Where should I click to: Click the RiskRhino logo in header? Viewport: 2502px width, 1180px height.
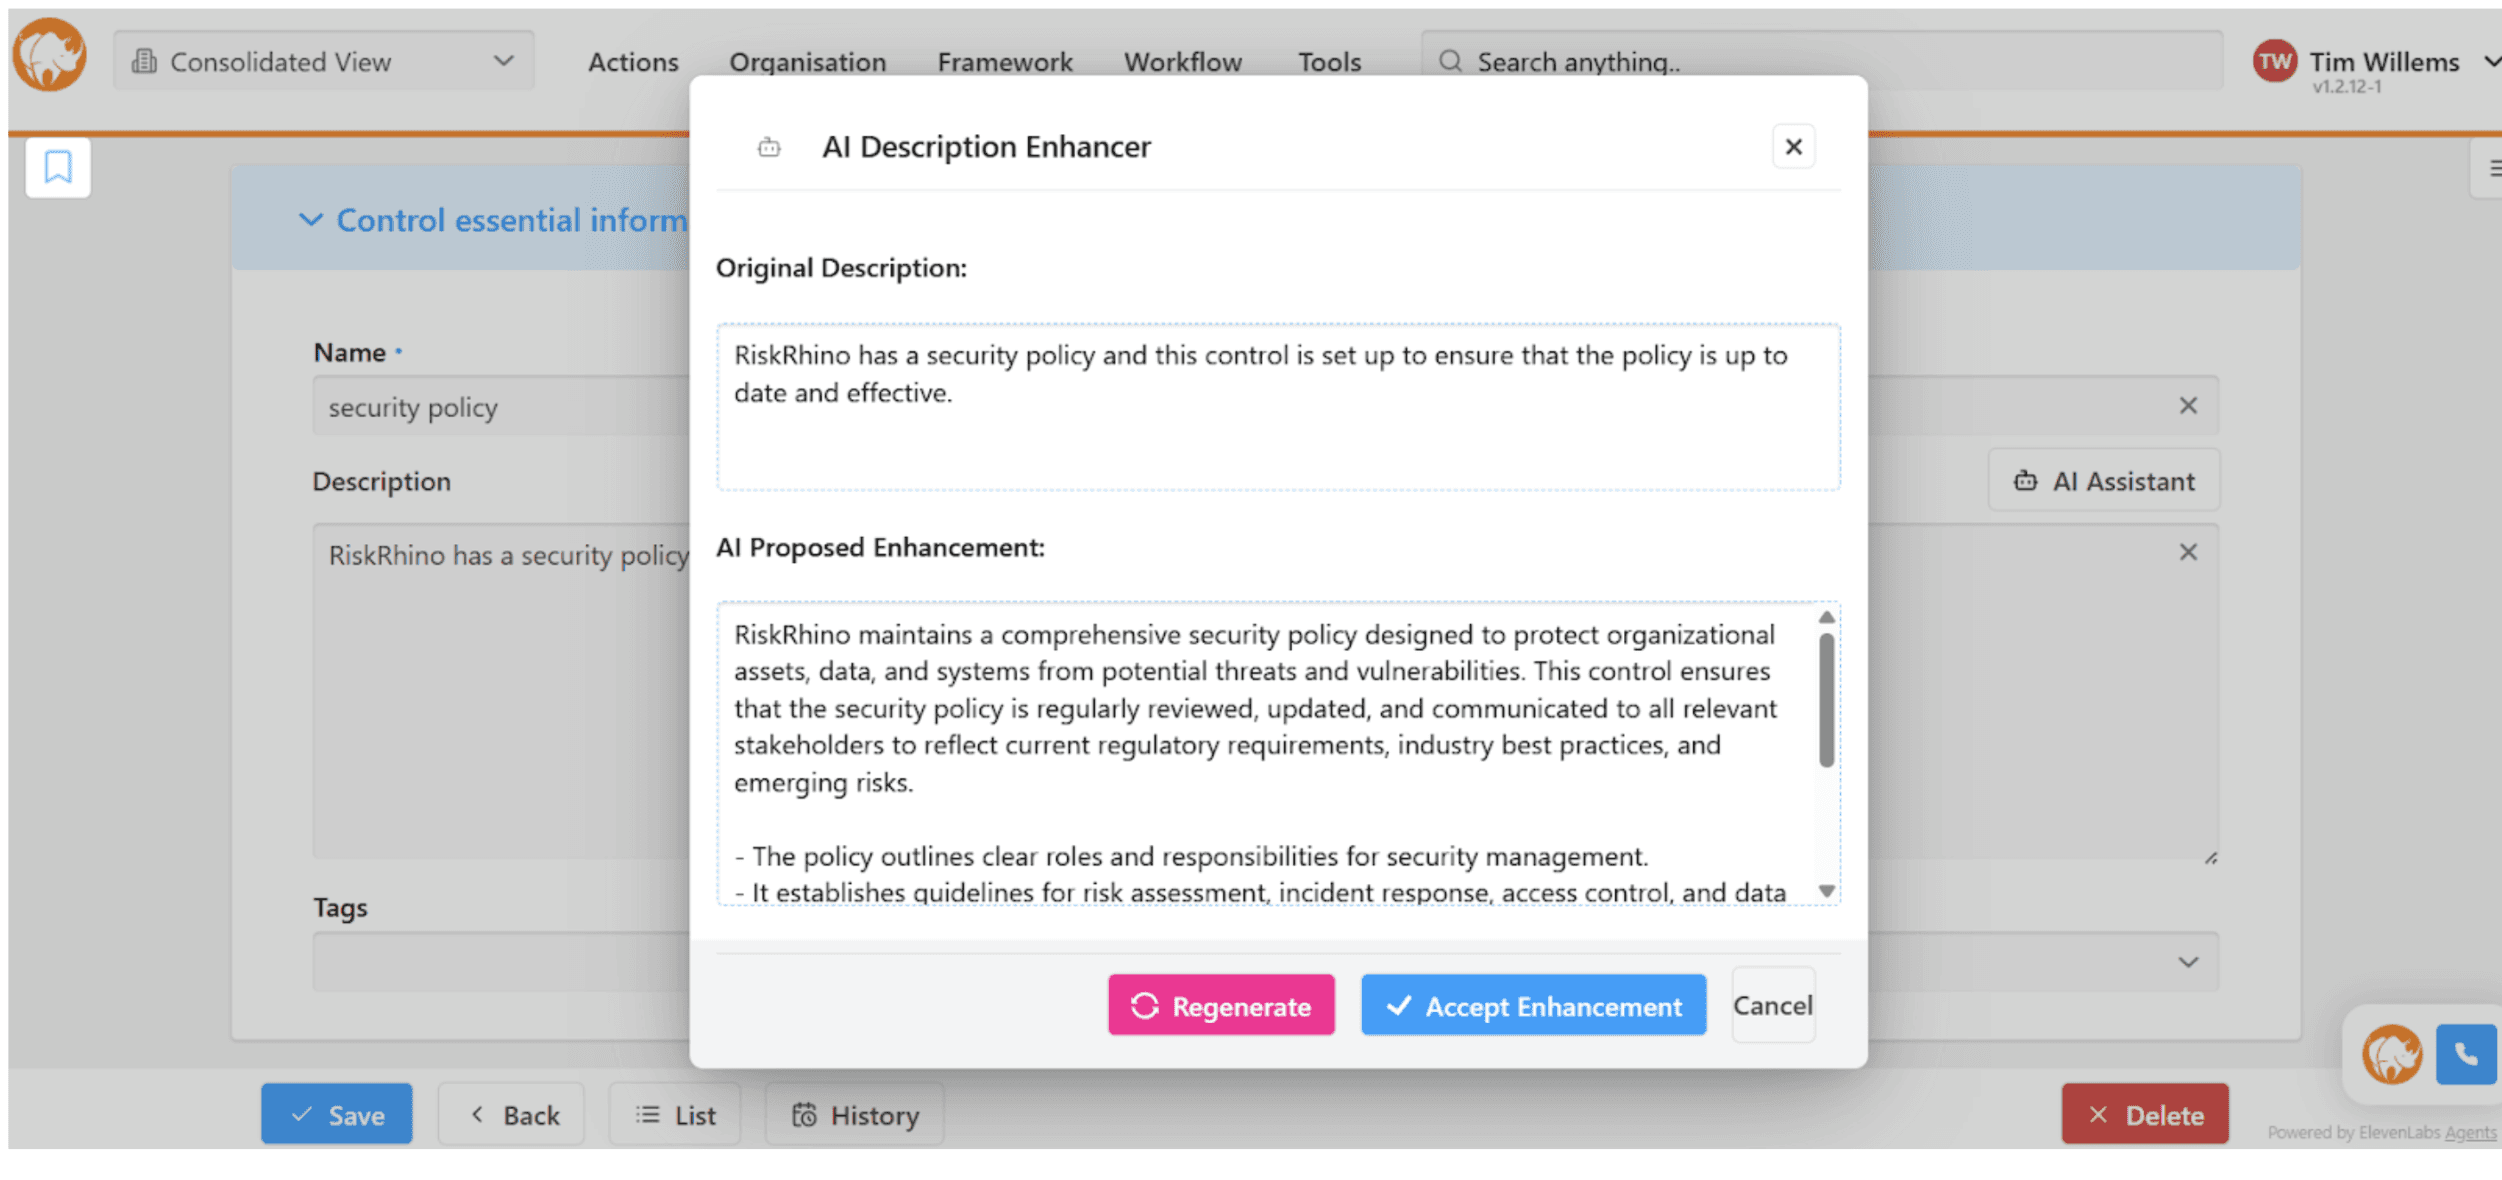coord(49,56)
